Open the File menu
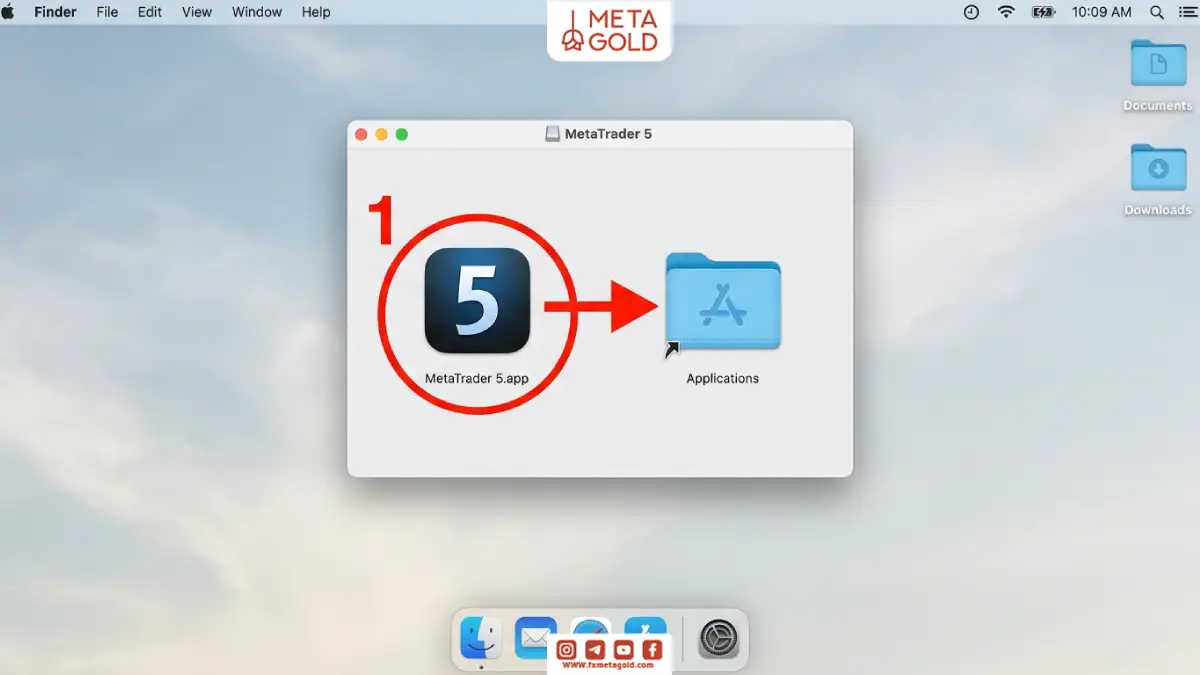 [107, 12]
